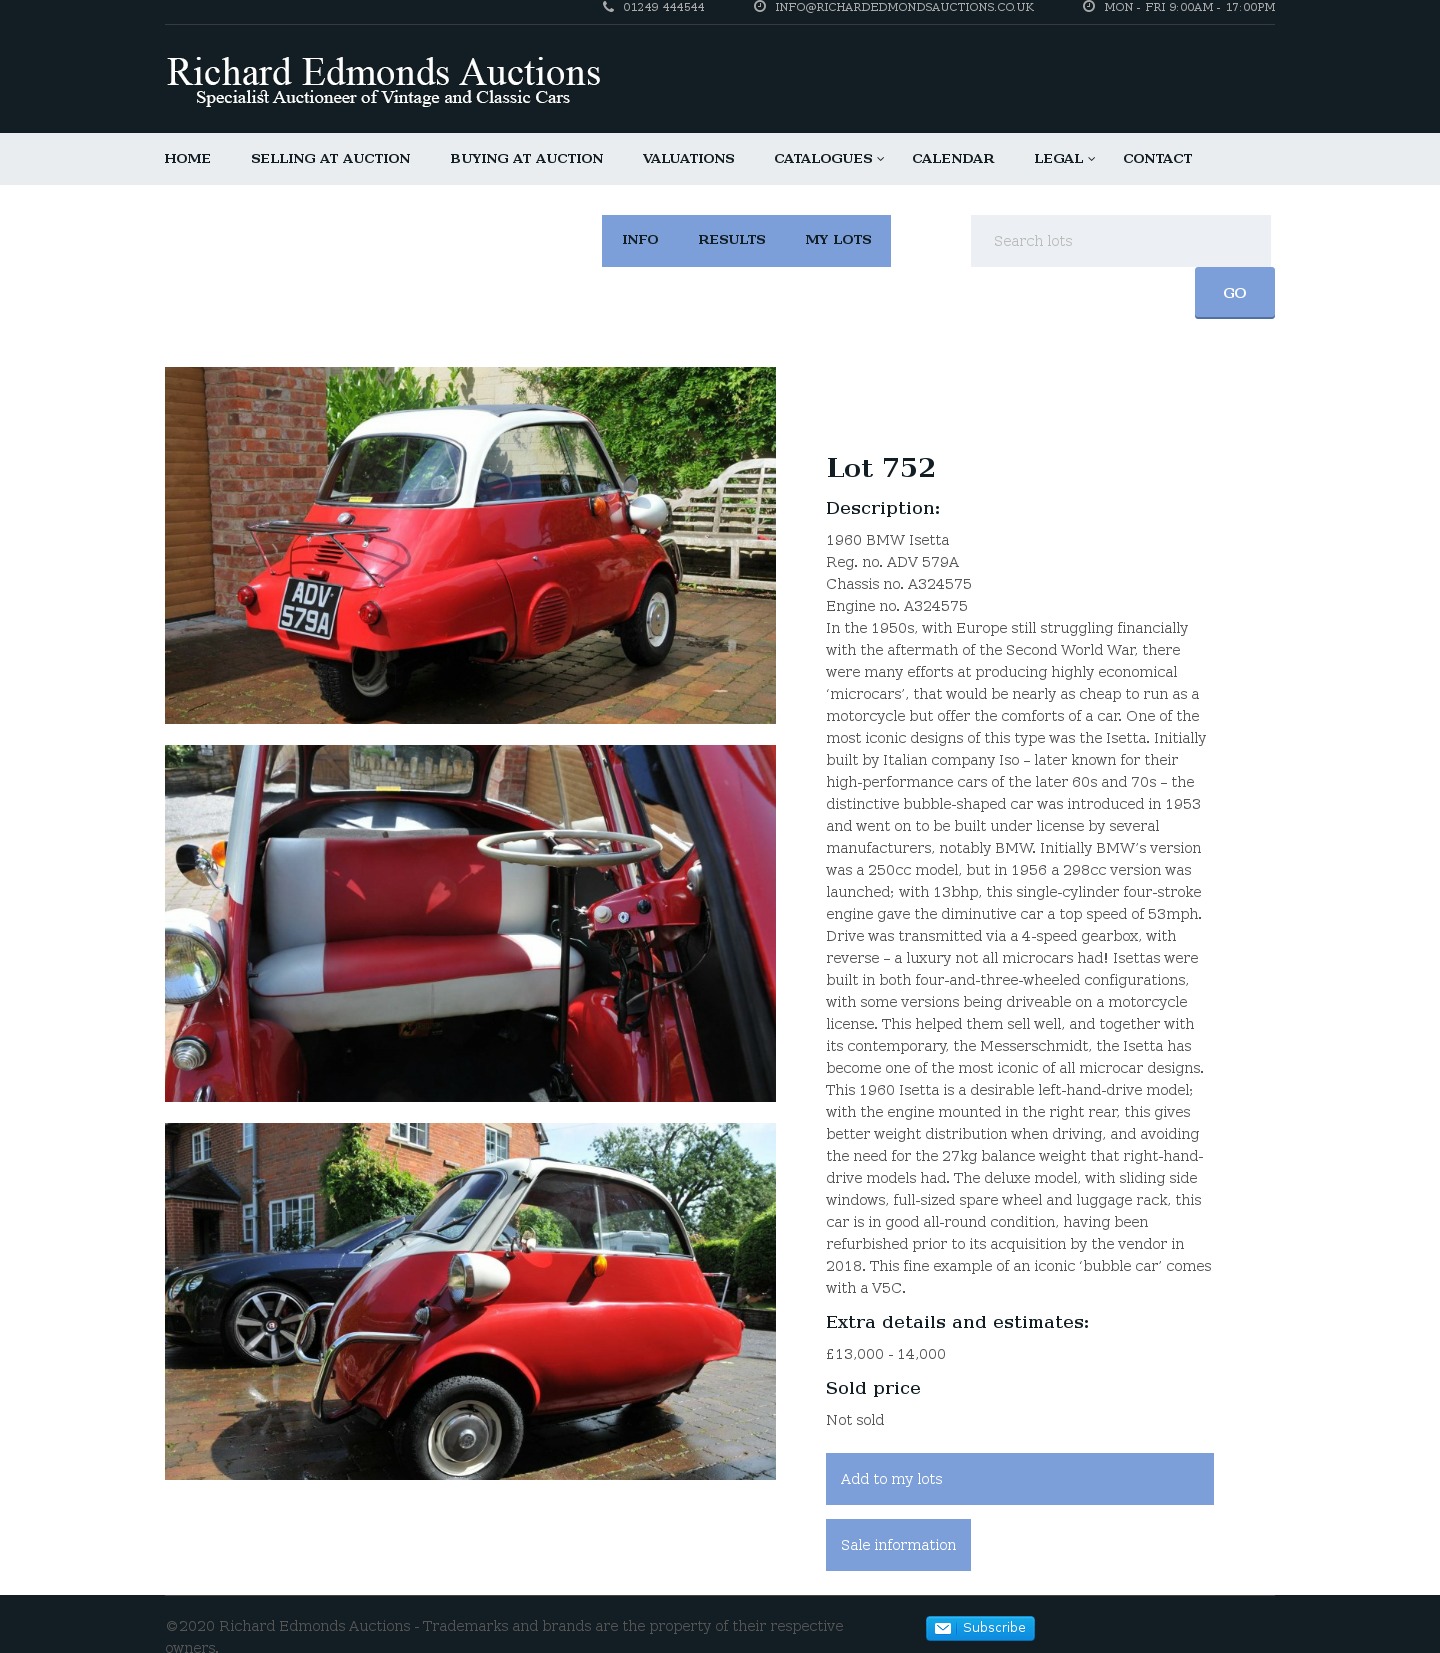This screenshot has height=1653, width=1440.
Task: Open the red and white interior photo
Action: click(x=470, y=923)
